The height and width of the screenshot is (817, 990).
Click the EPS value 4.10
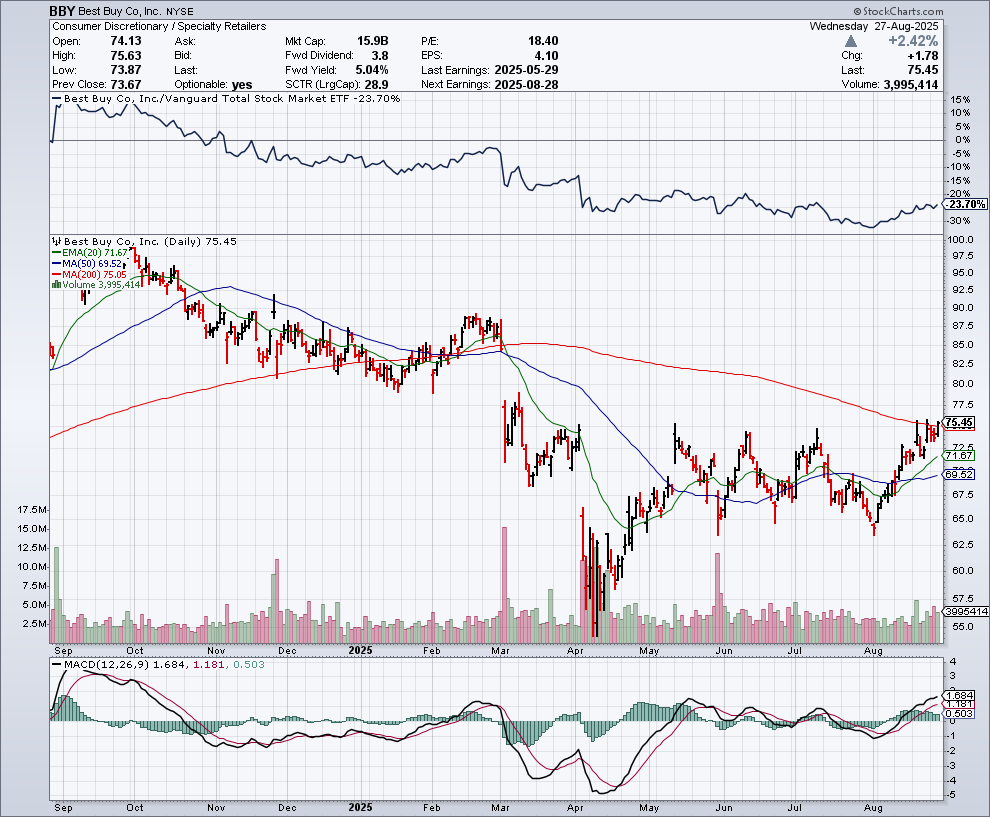coord(547,56)
